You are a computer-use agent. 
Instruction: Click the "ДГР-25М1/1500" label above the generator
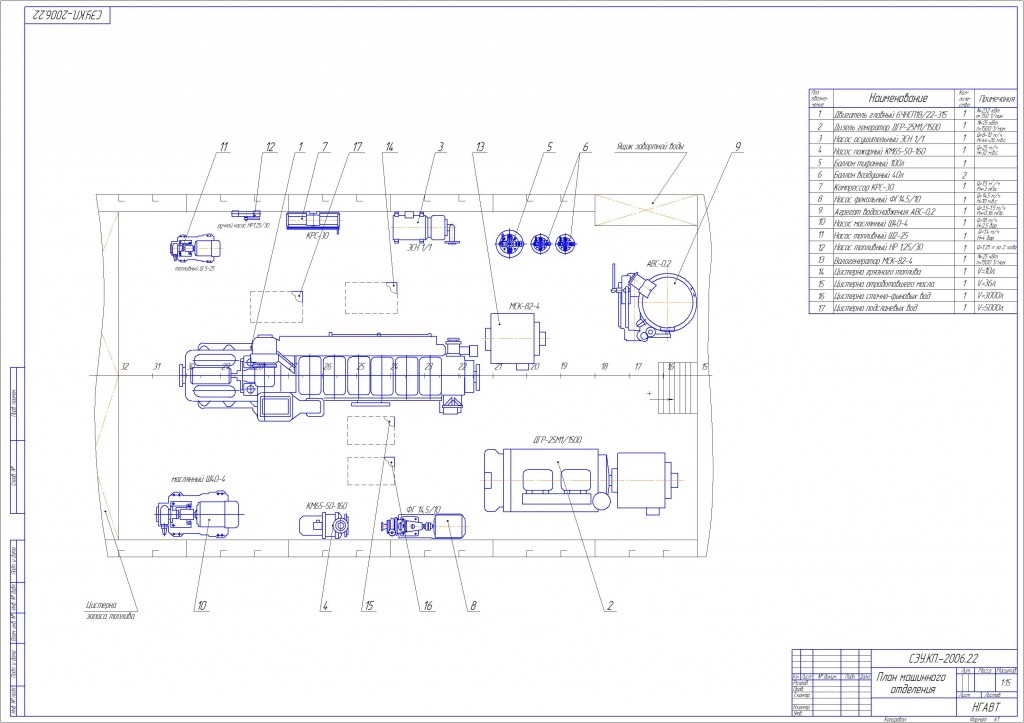point(557,440)
